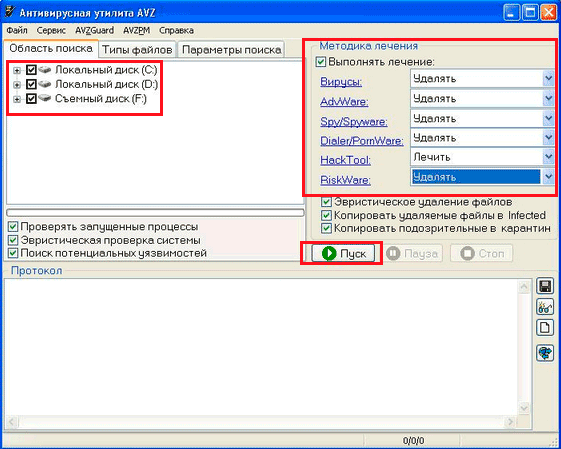Click the scan progress bar
Viewport: 561px width, 449px height.
pos(155,213)
